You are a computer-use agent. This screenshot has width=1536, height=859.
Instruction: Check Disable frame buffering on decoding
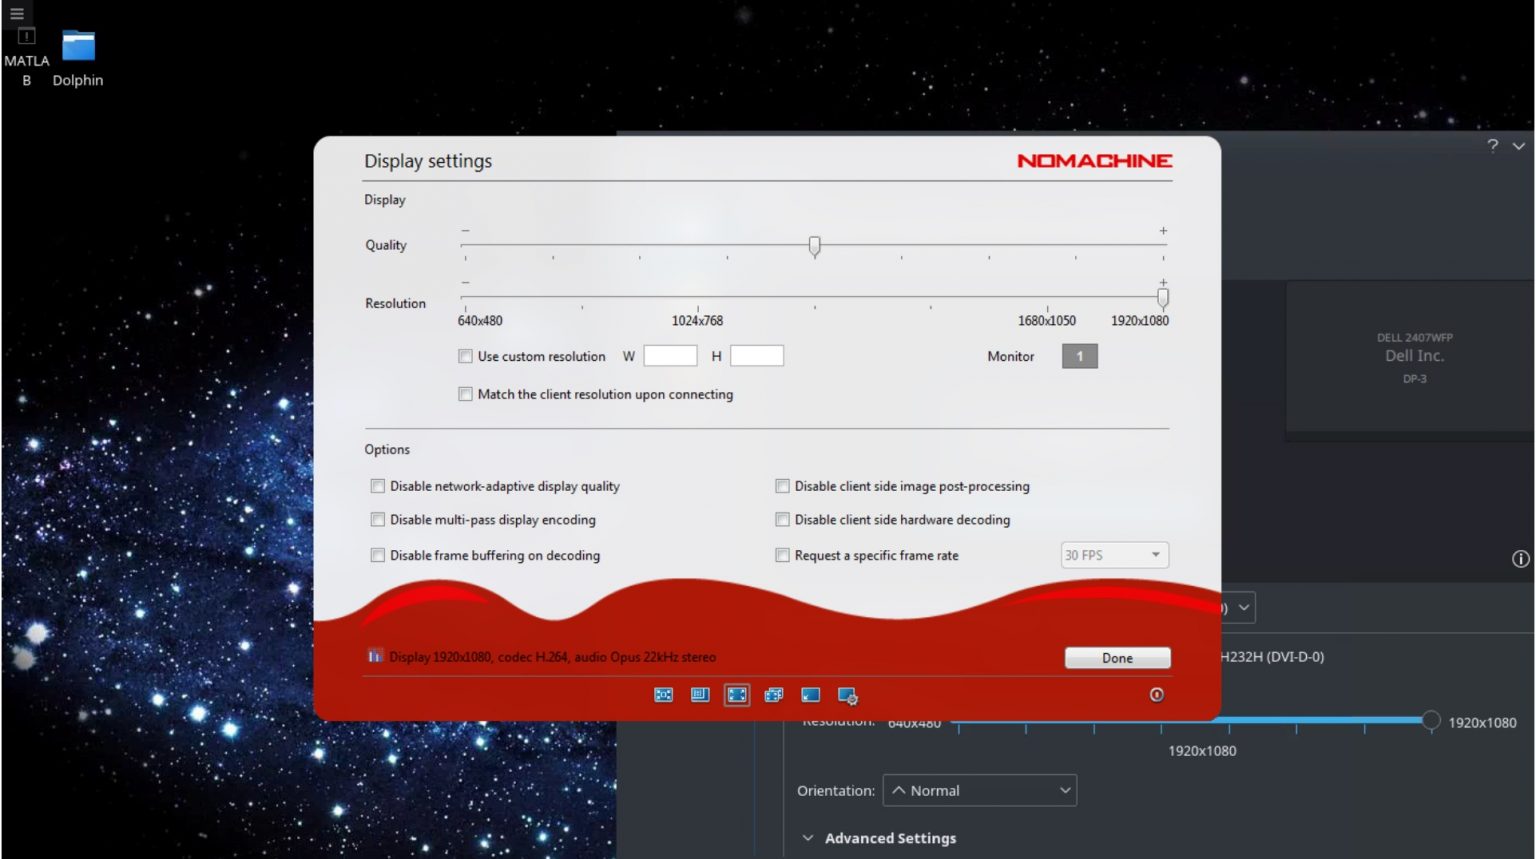click(378, 555)
